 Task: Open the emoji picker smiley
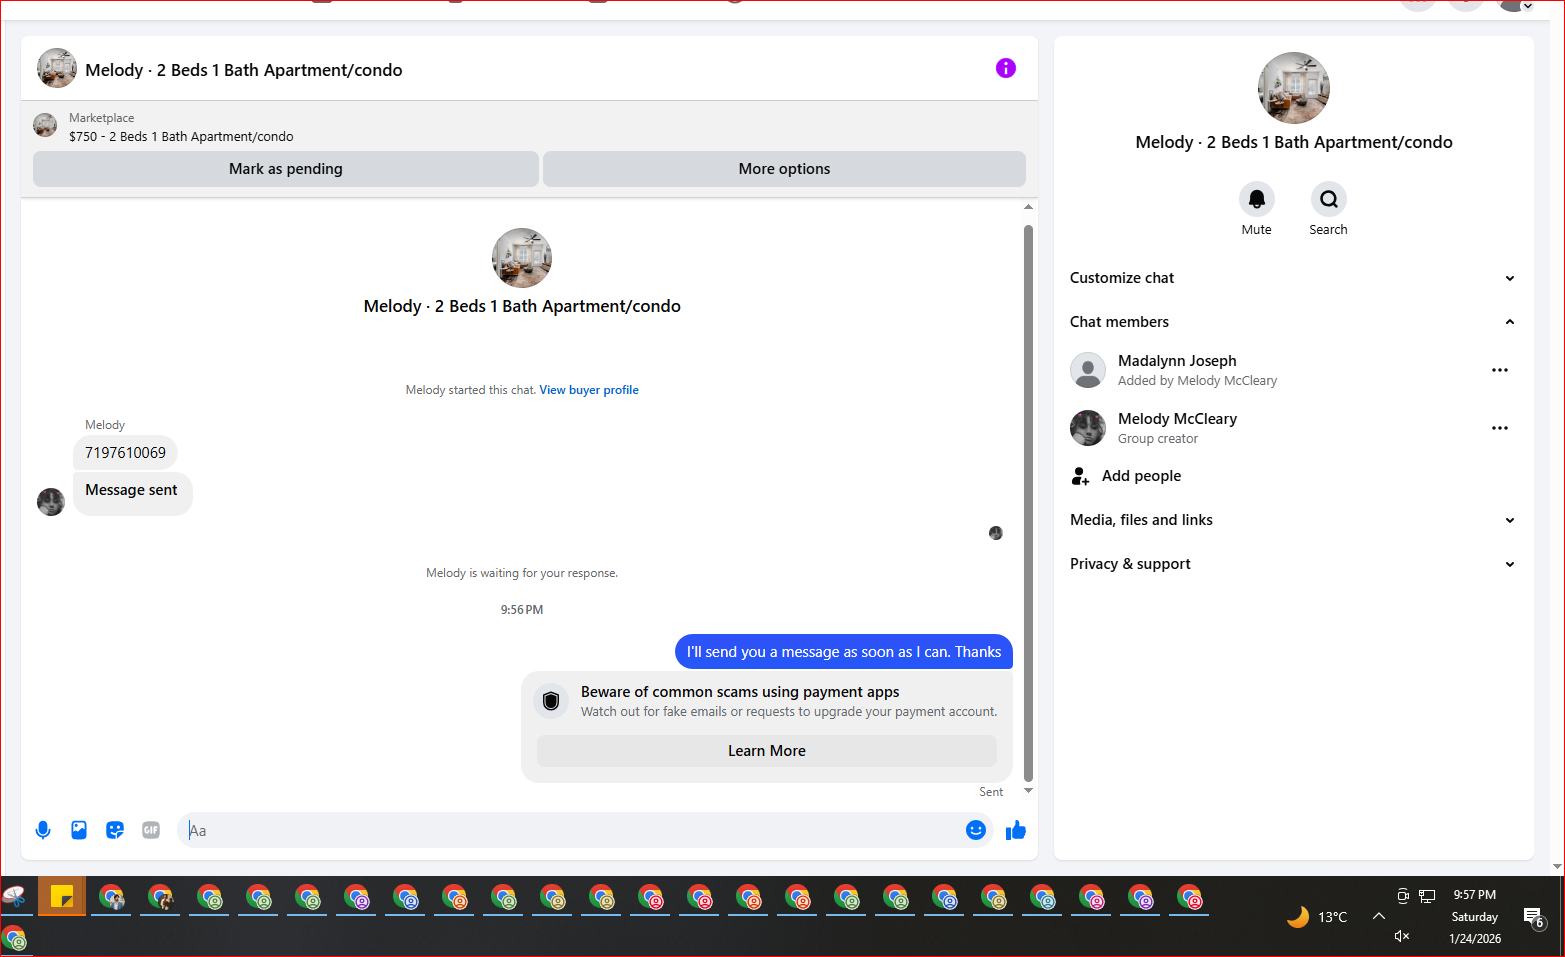pyautogui.click(x=976, y=830)
